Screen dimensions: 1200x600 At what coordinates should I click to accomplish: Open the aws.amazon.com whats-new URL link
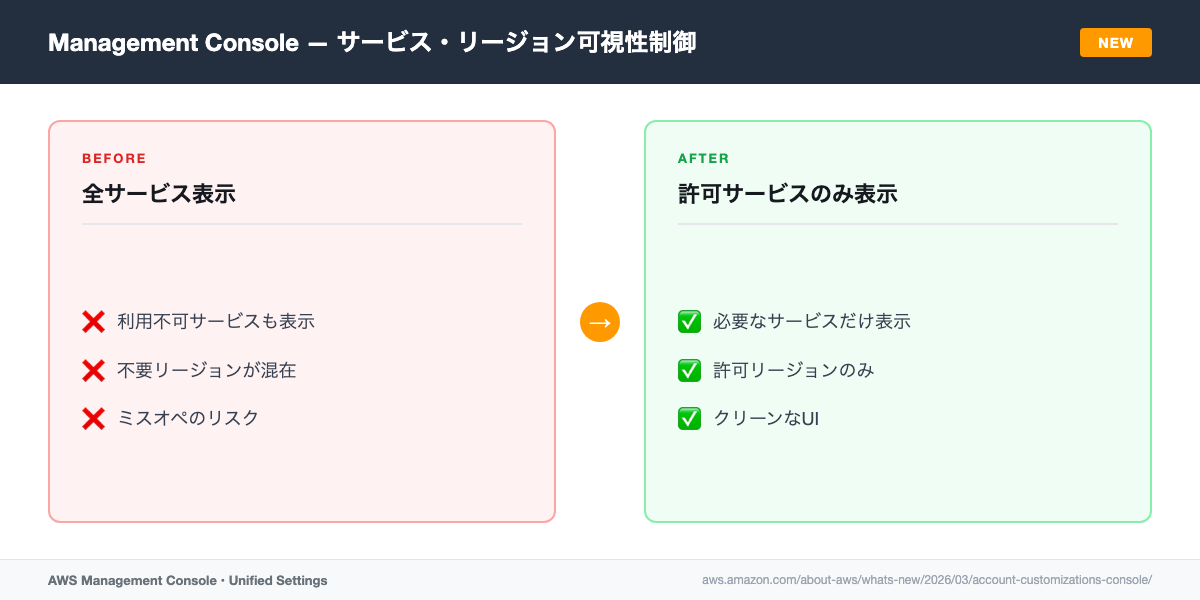[927, 580]
